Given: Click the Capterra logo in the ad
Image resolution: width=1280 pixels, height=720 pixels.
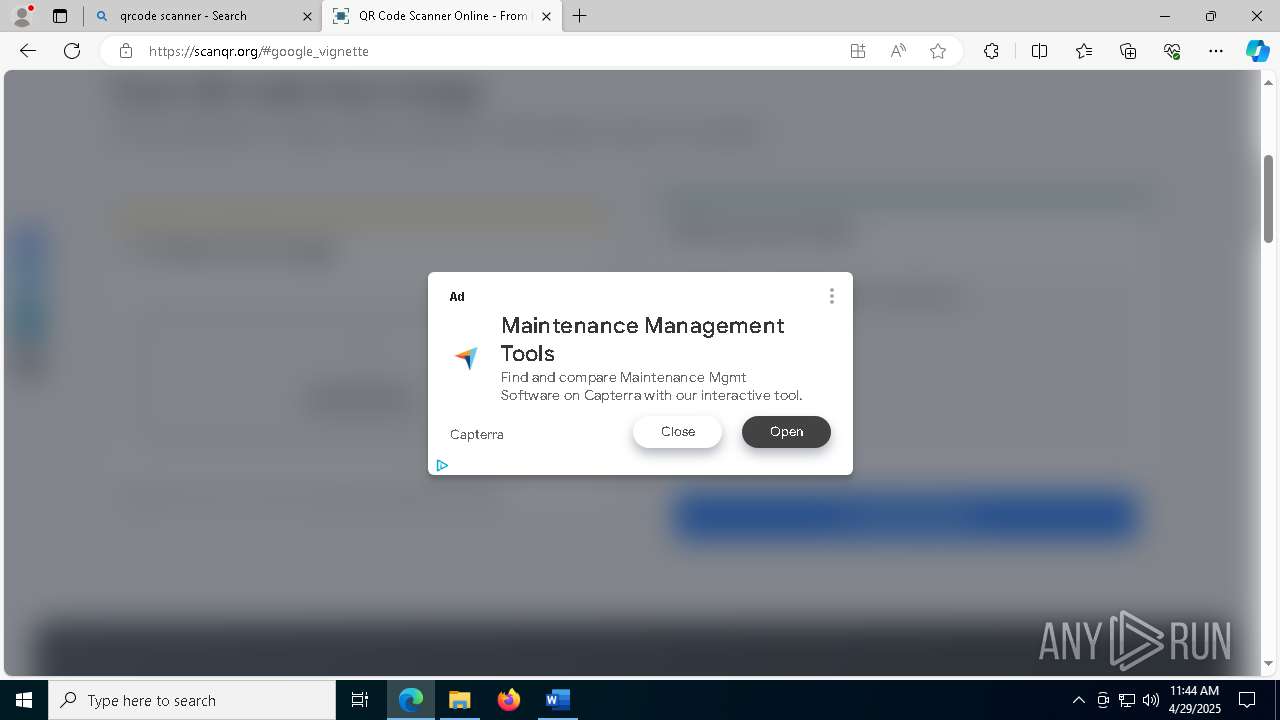Looking at the screenshot, I should pos(467,357).
